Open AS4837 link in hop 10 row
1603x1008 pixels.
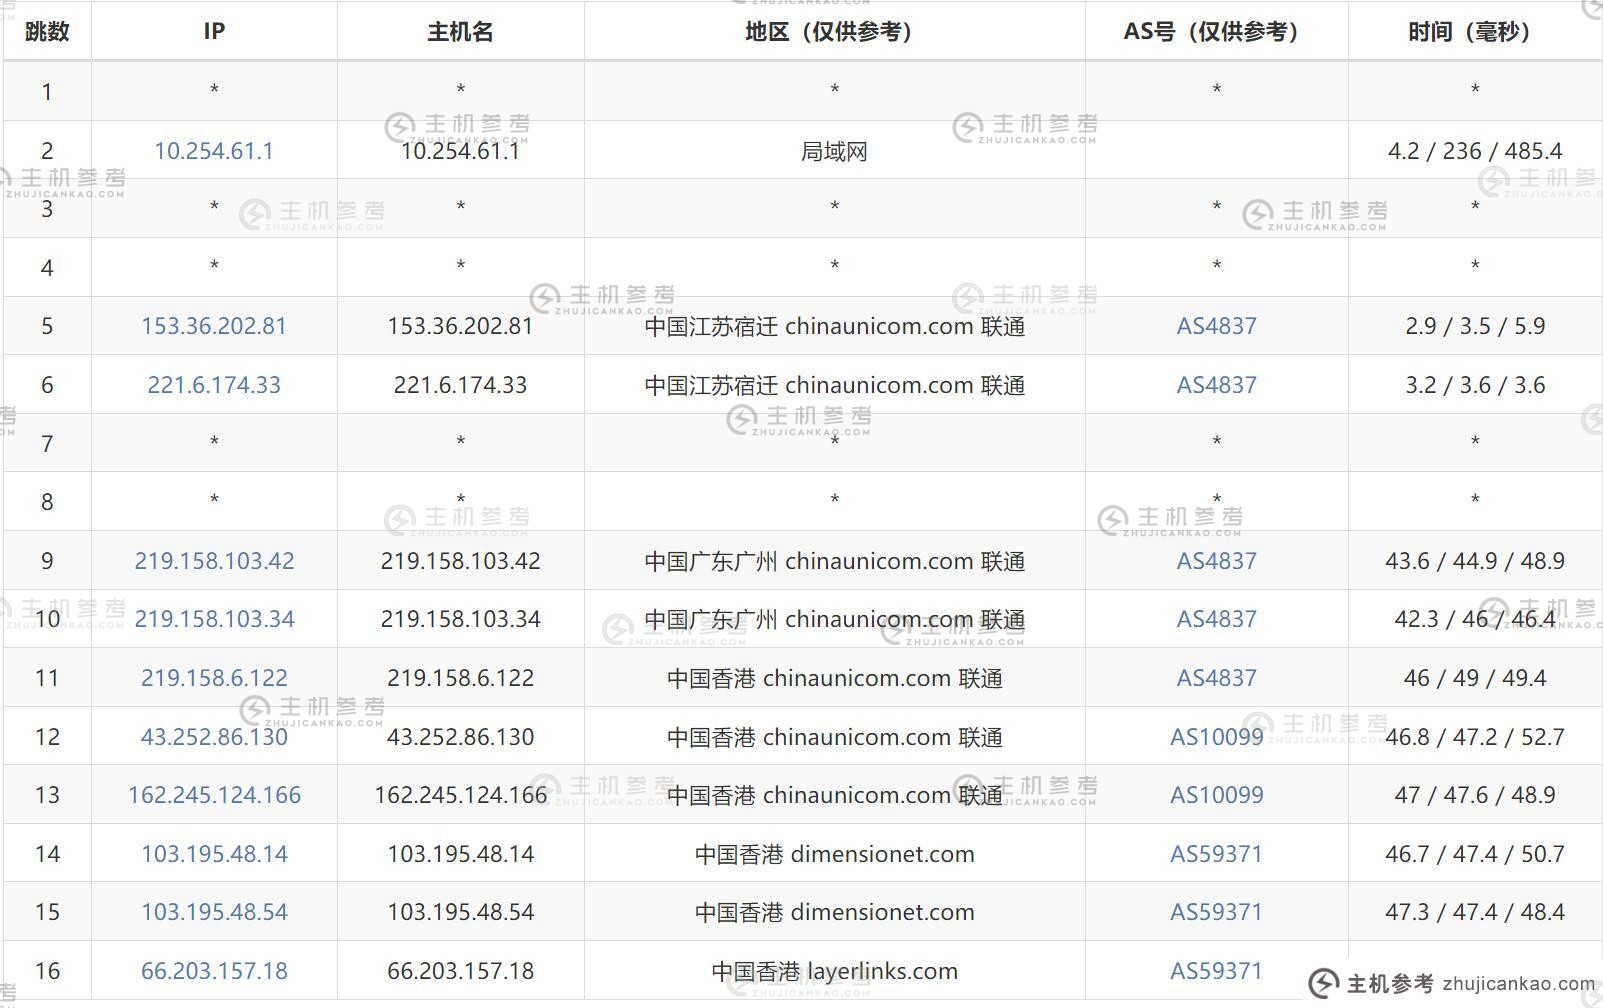1216,619
